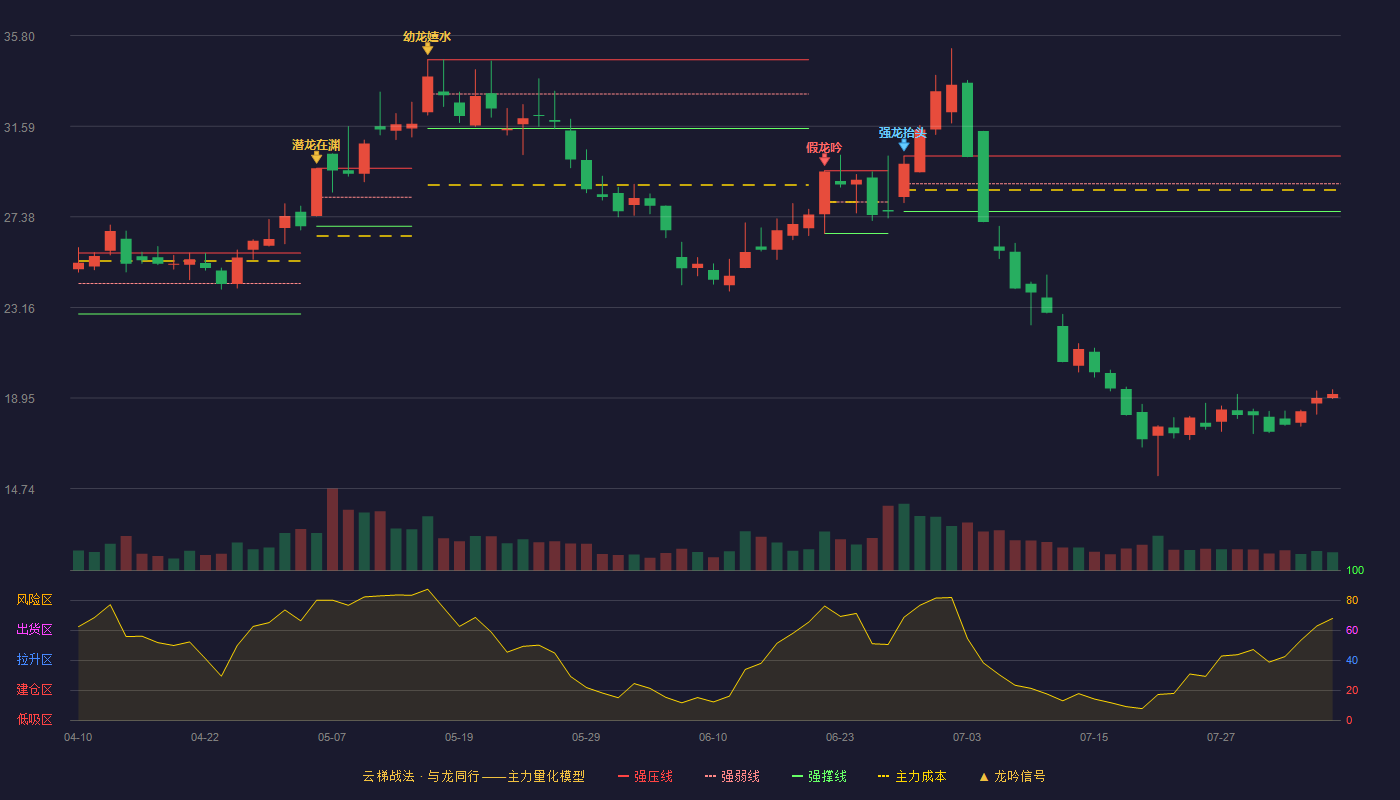Click the 40 indicator scale value
1400x800 pixels.
coord(1352,660)
